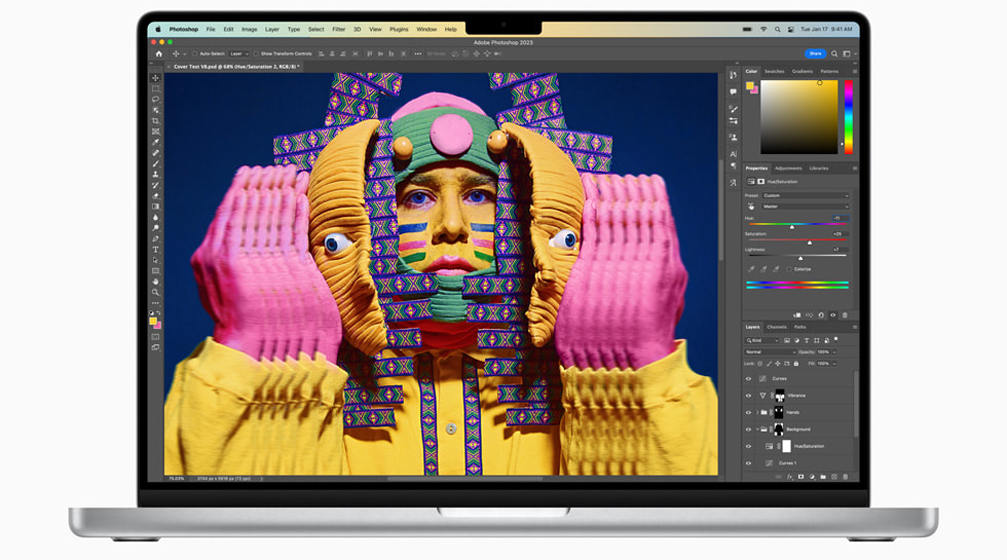Screen dimensions: 1007x560
Task: Select the Horizontal Type tool
Action: point(155,249)
